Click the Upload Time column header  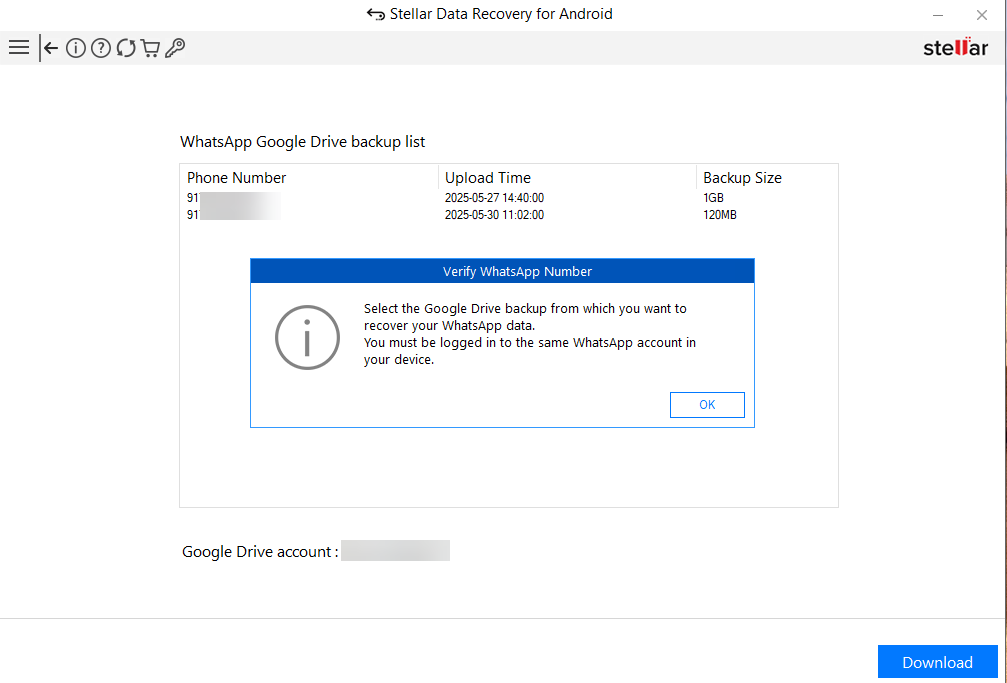point(488,178)
